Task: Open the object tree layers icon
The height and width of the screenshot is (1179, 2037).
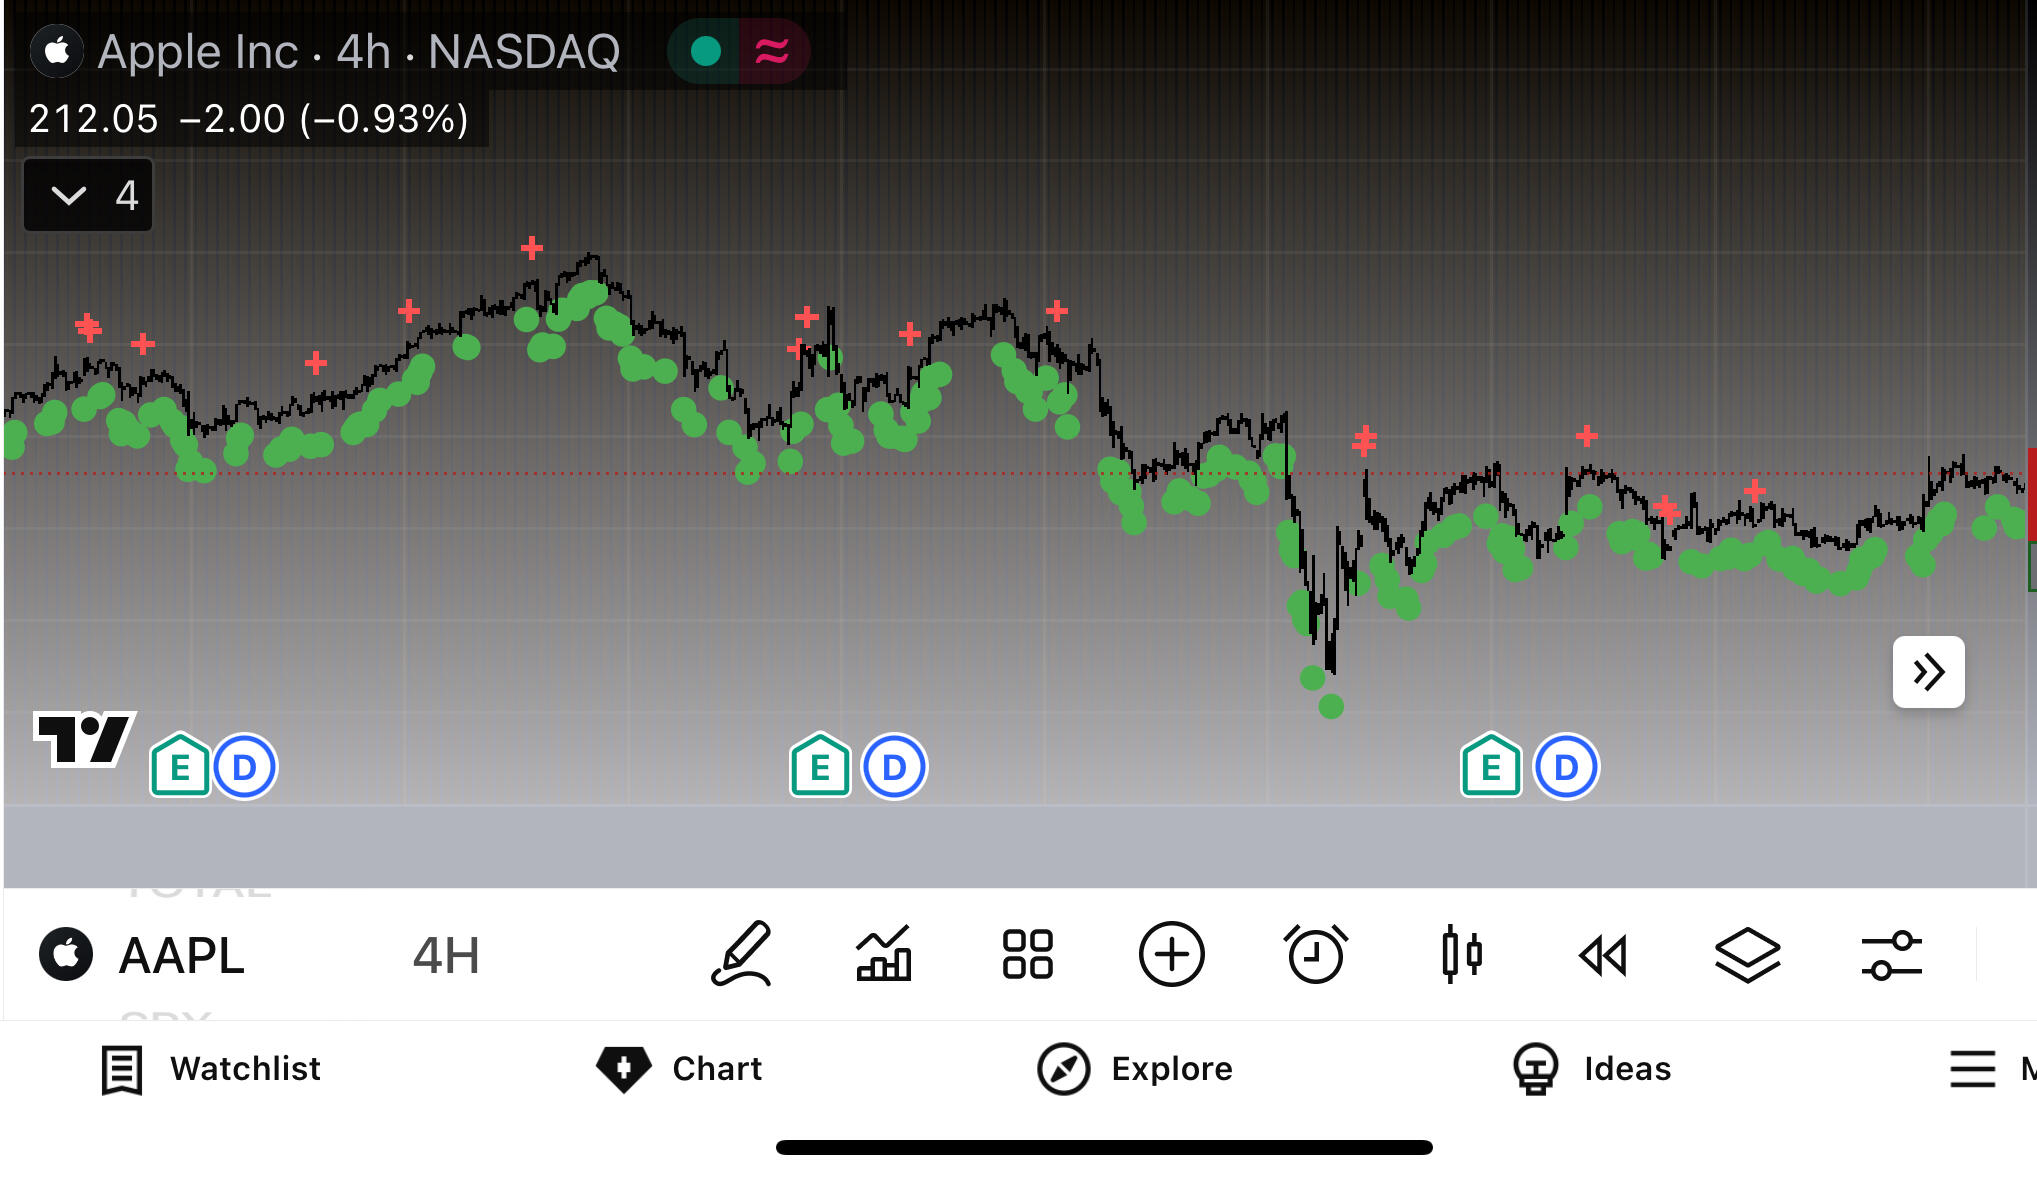Action: click(x=1747, y=954)
